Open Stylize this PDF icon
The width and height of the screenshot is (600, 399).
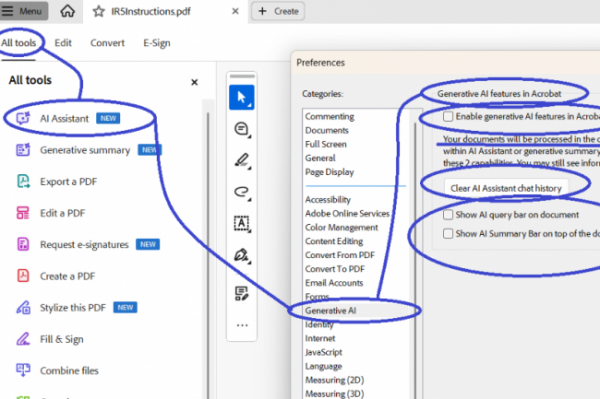click(23, 307)
